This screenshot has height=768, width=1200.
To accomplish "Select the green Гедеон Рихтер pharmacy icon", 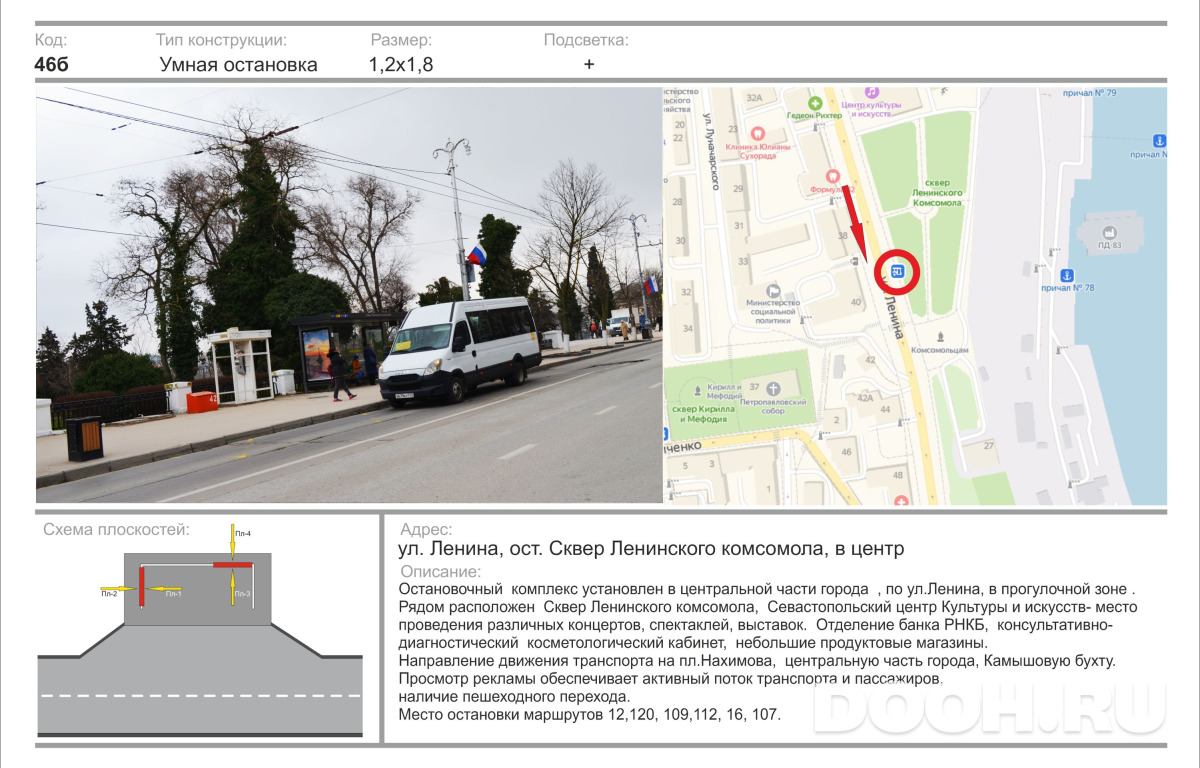I will click(x=815, y=102).
